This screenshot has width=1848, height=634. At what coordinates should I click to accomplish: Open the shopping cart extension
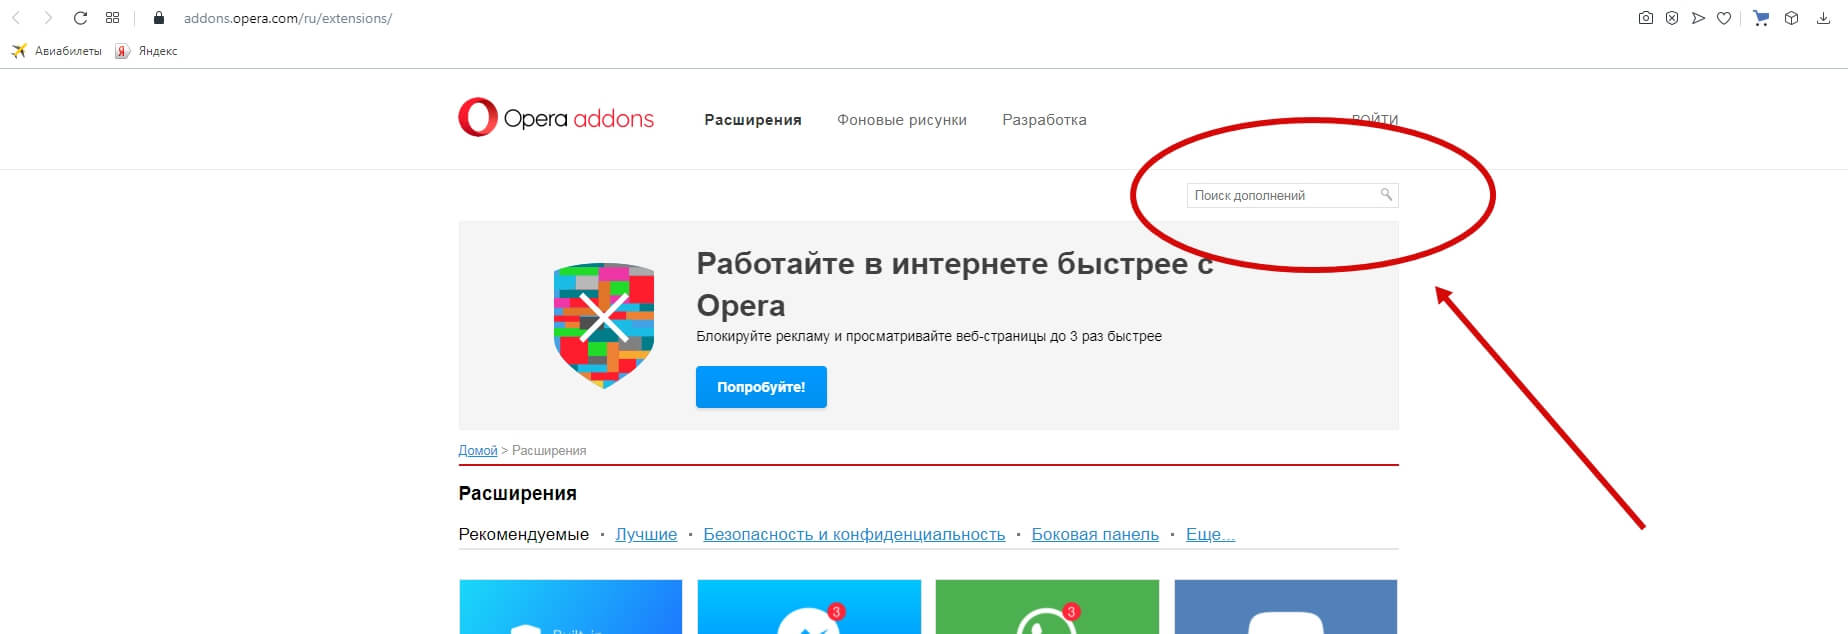(x=1761, y=18)
